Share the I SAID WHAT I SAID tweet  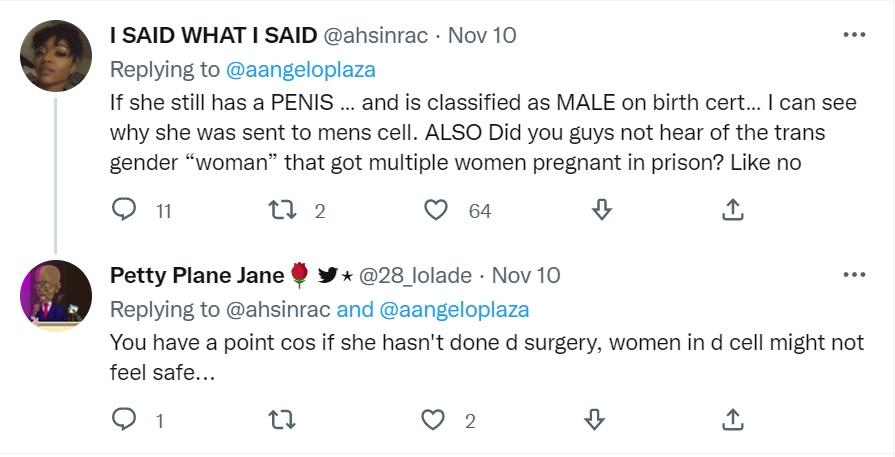732,210
